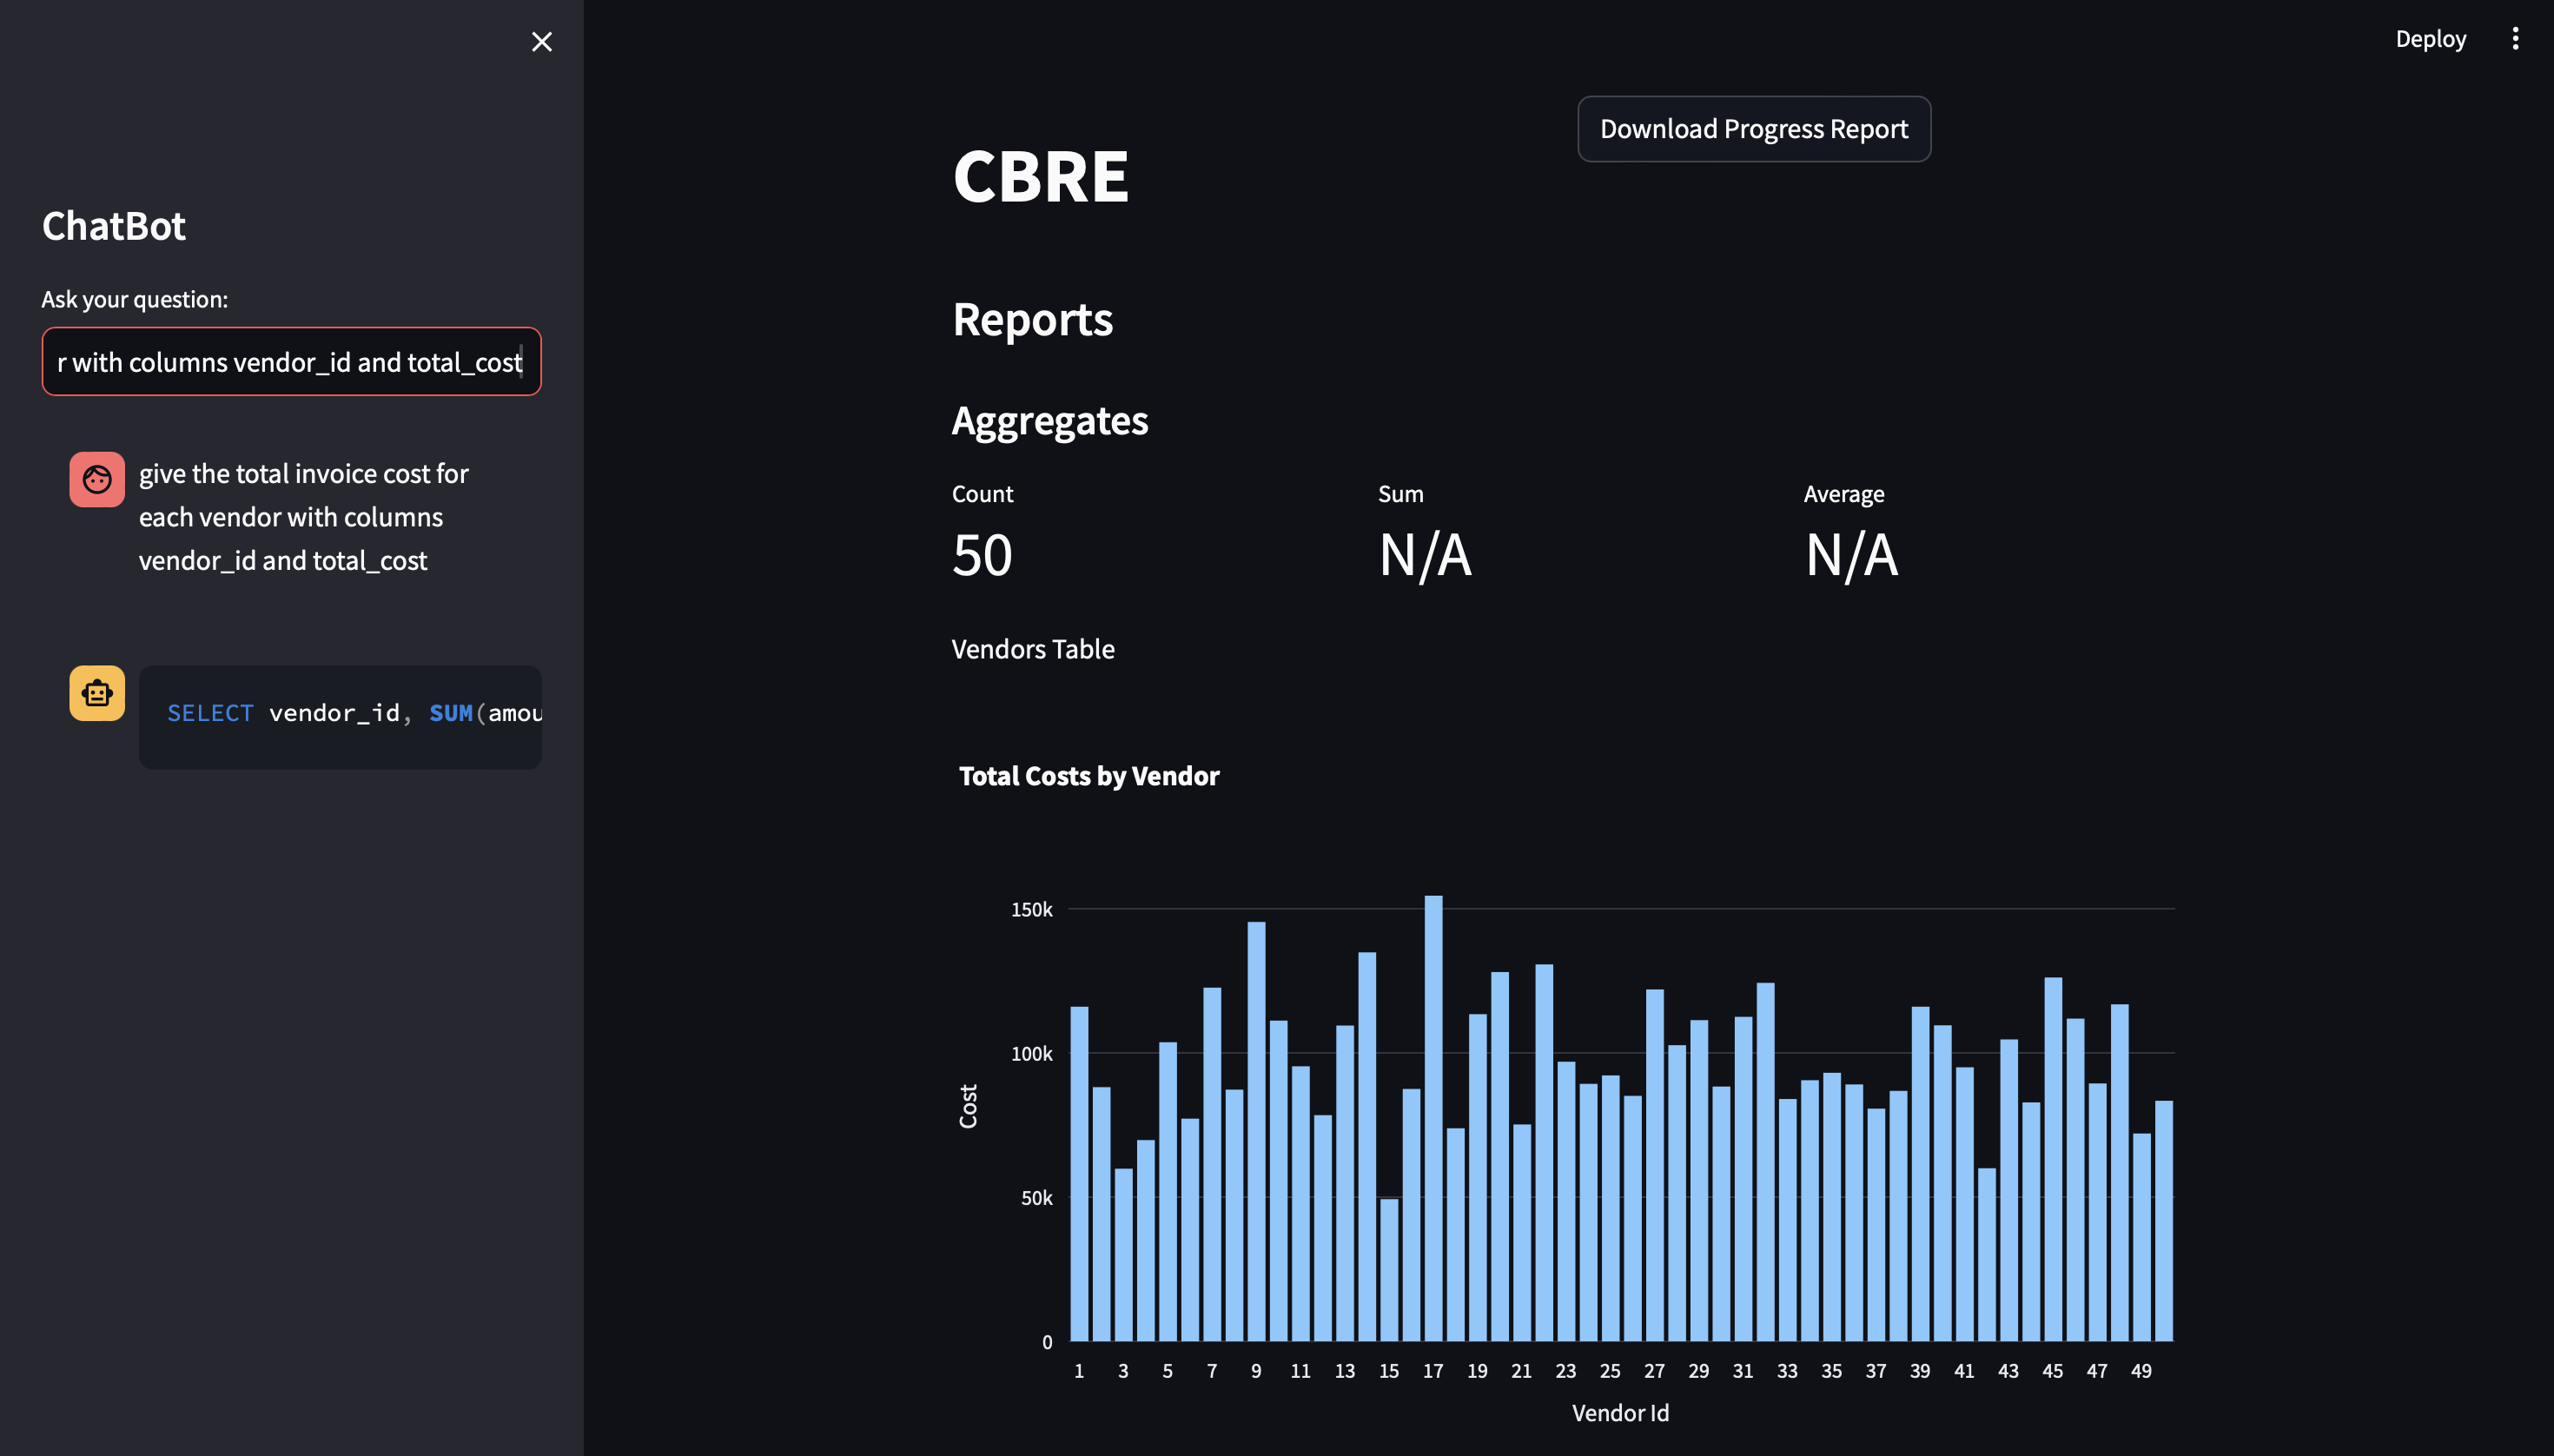Click the user avatar face icon
2554x1456 pixels.
97,480
